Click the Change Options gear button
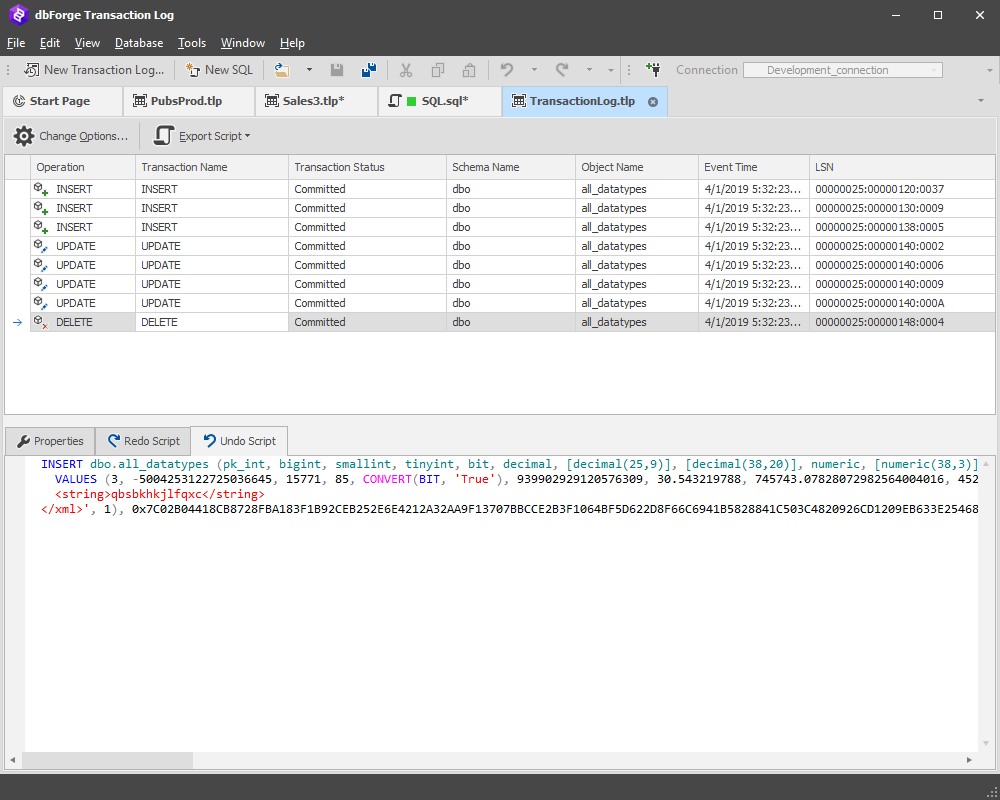1000x800 pixels. (x=71, y=136)
